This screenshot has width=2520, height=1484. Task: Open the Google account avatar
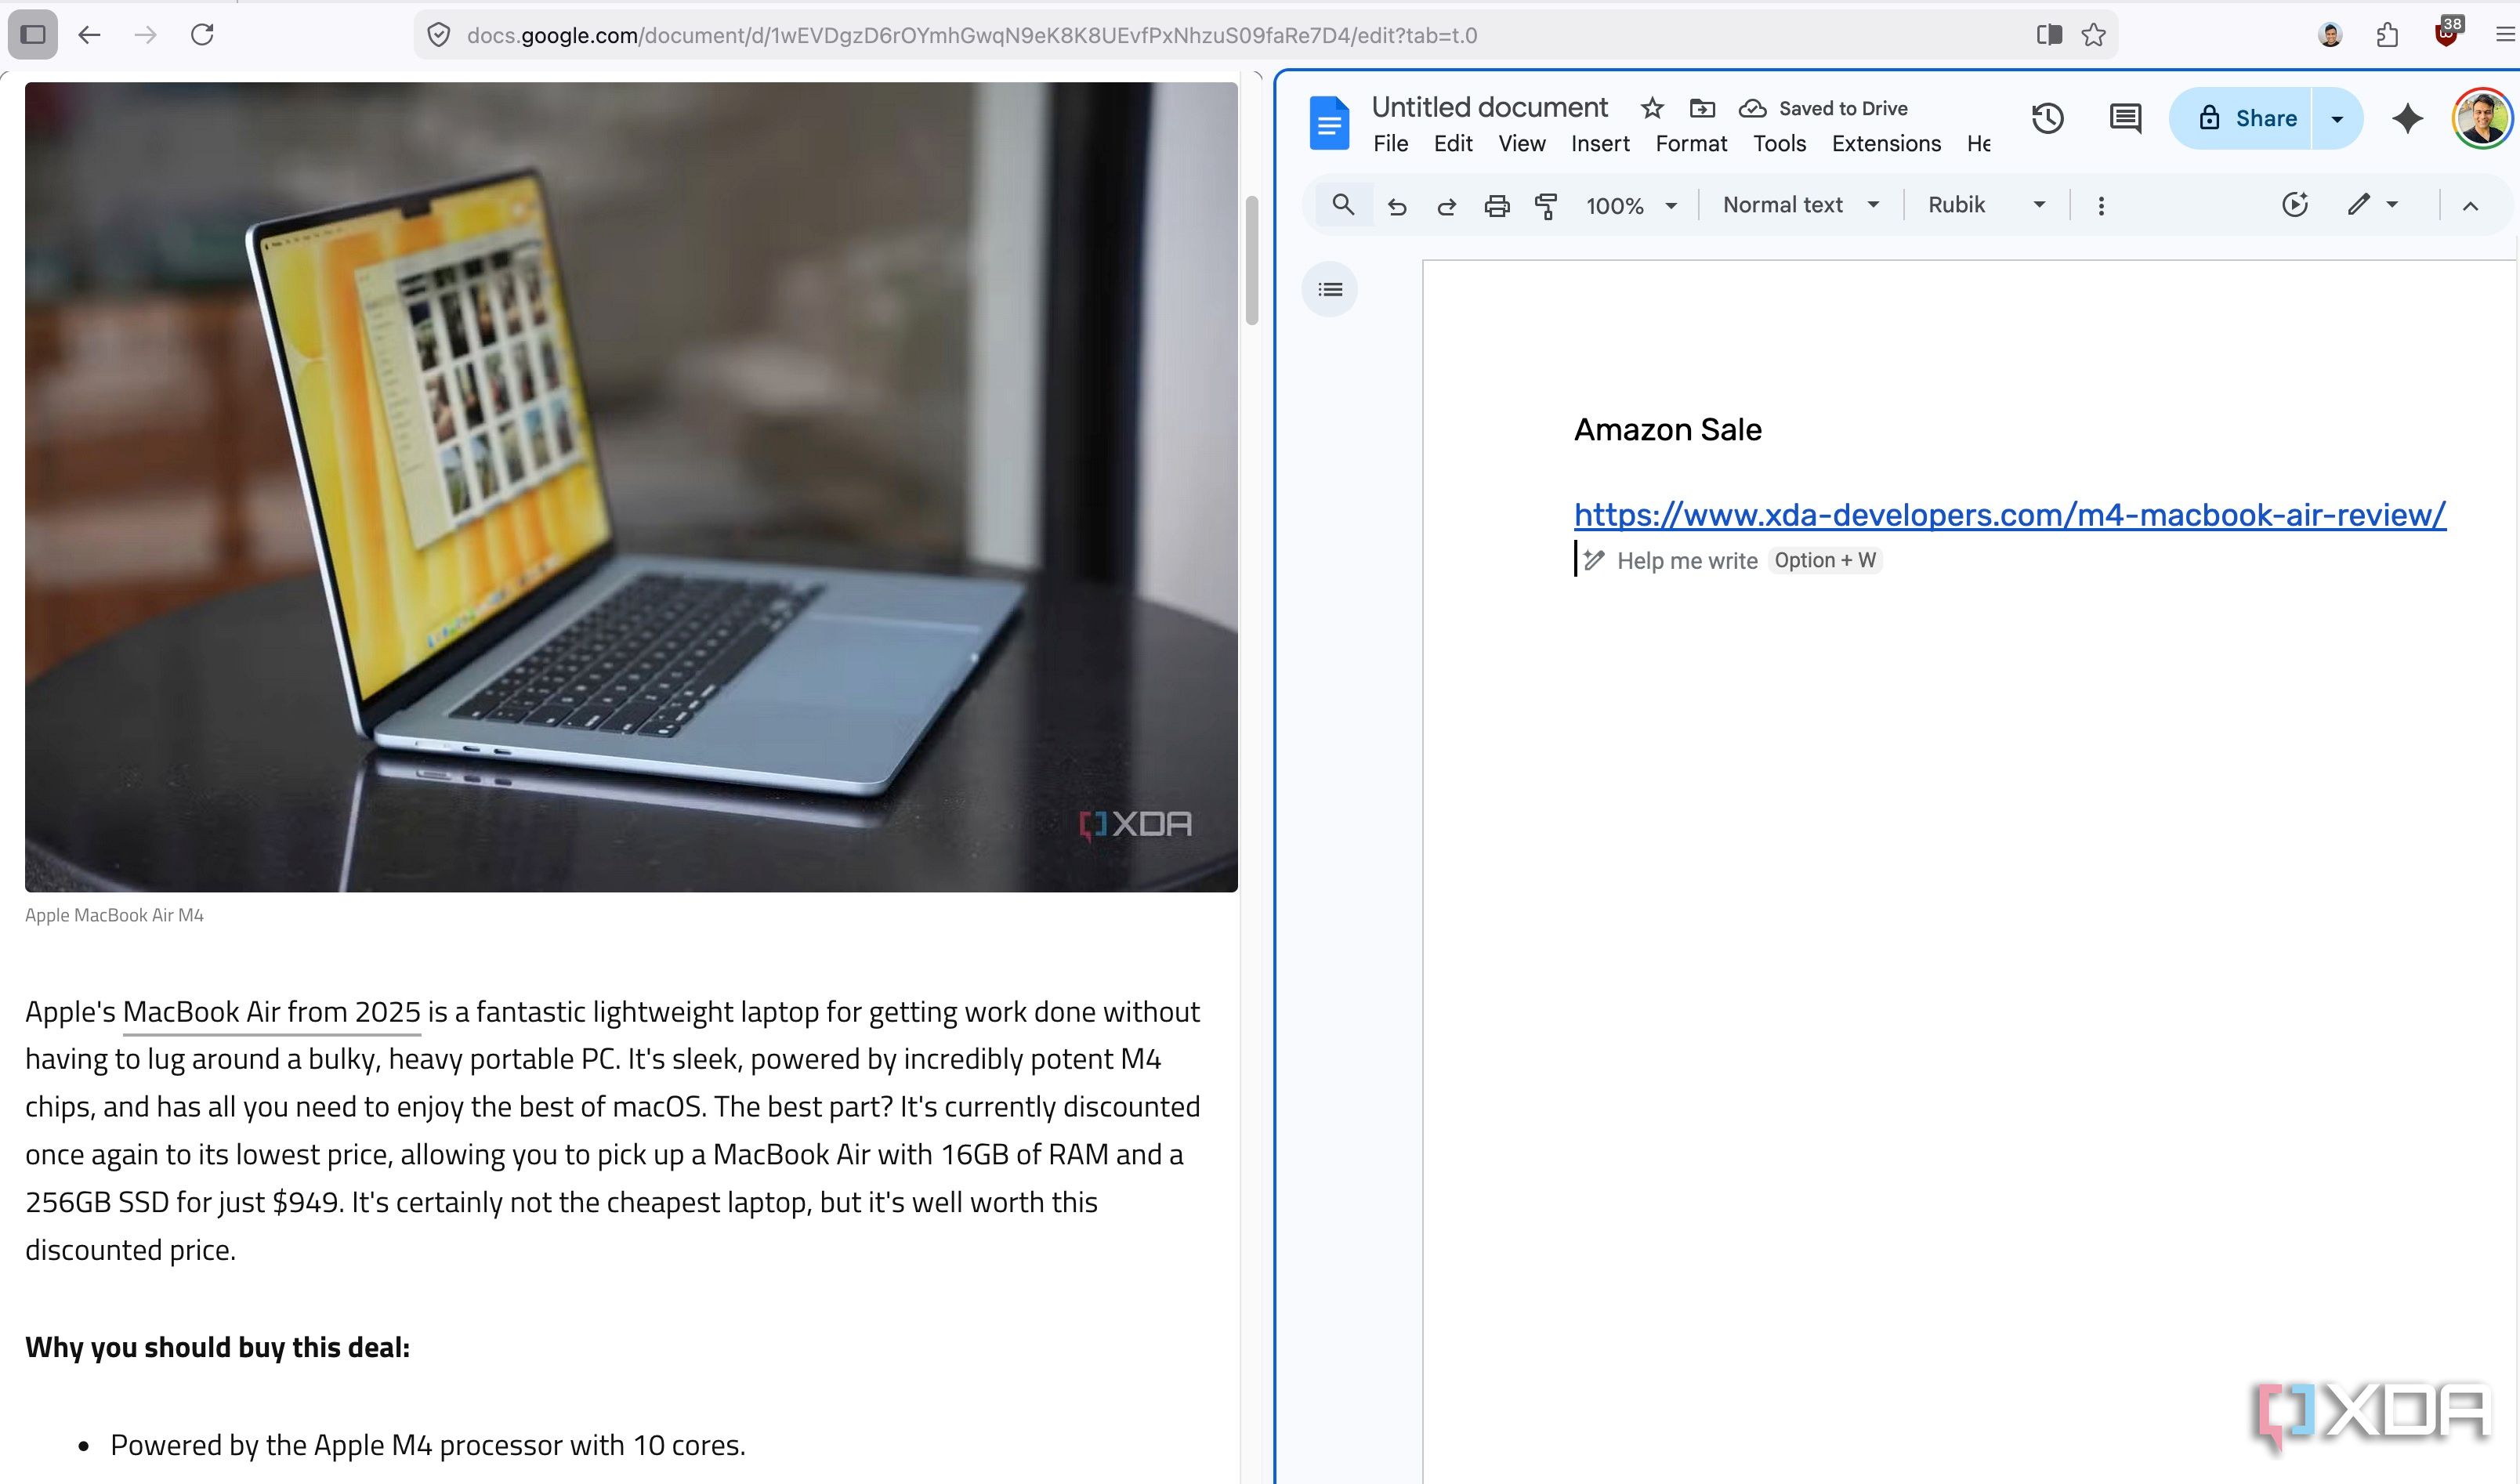click(x=2482, y=118)
